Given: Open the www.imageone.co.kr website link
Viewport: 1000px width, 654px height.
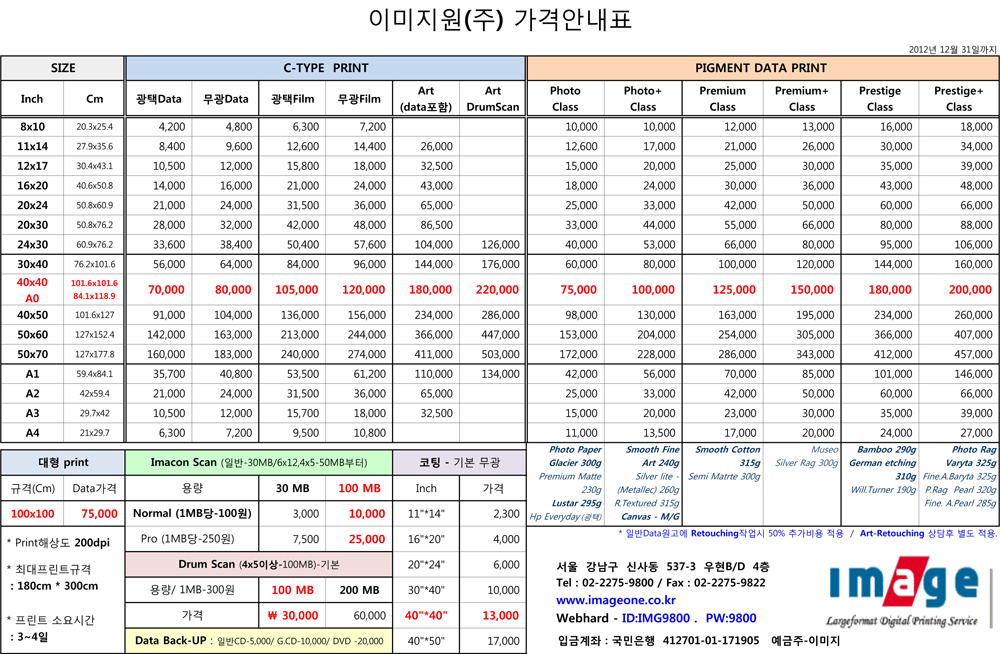Looking at the screenshot, I should click(615, 600).
